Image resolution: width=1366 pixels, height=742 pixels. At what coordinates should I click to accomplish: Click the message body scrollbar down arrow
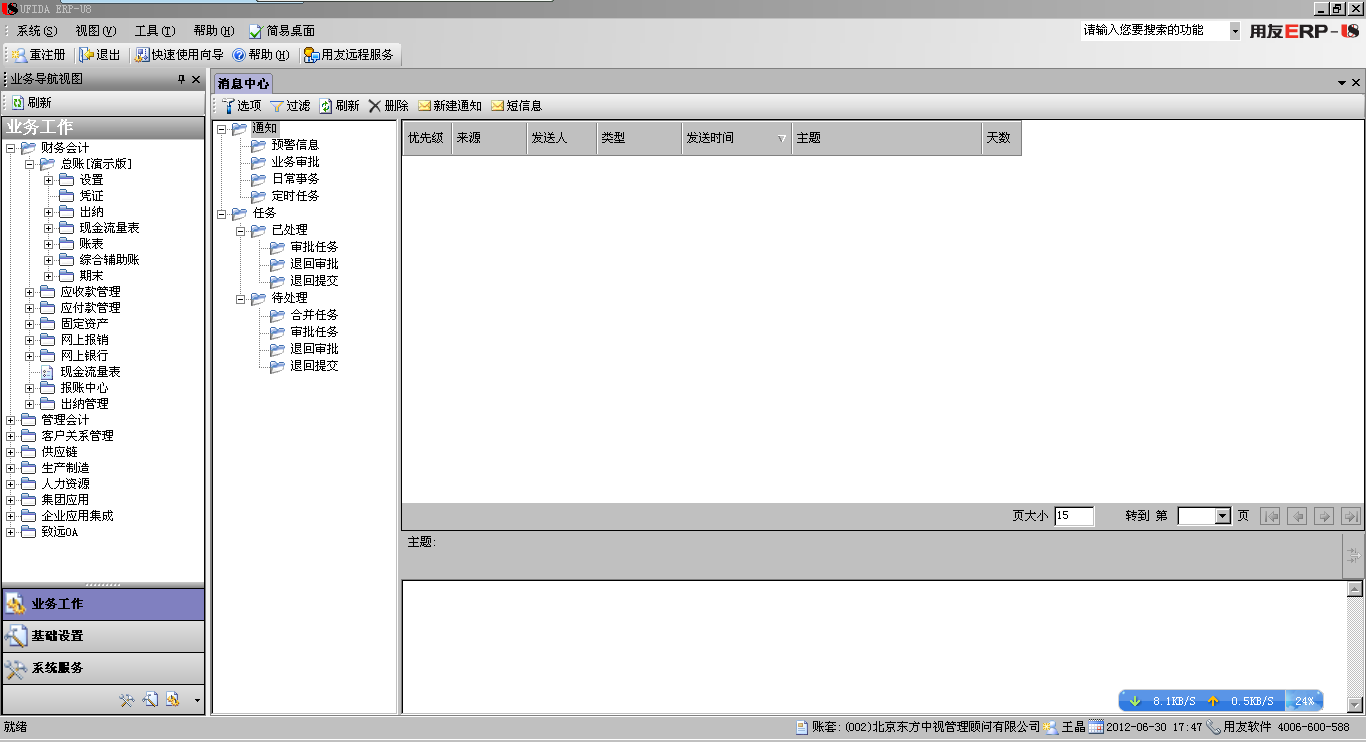(x=1355, y=704)
